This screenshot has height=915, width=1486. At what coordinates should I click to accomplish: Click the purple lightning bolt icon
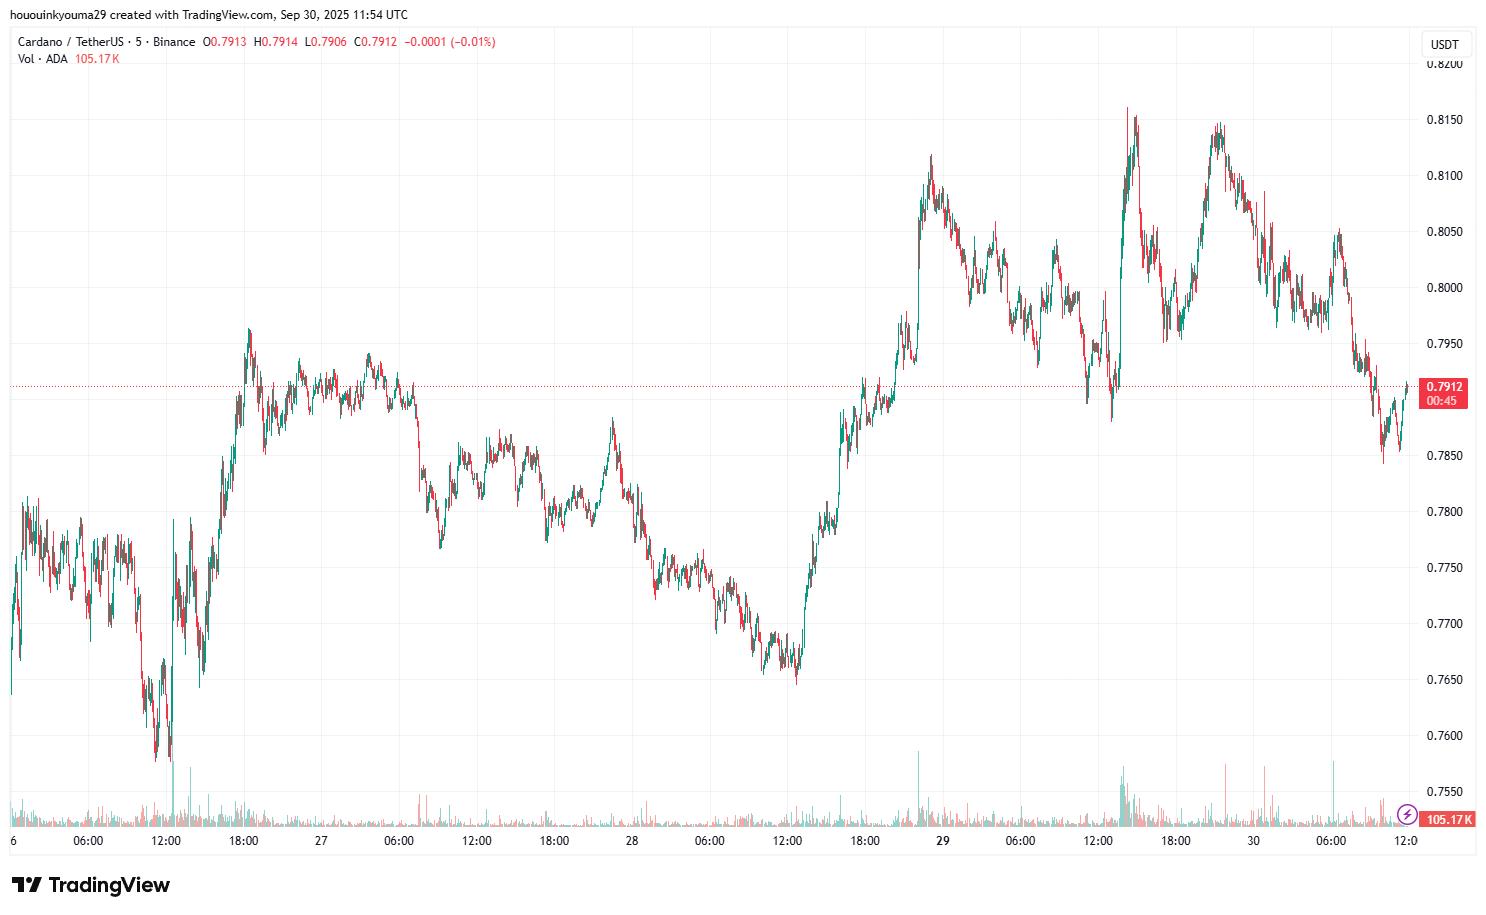(1406, 814)
